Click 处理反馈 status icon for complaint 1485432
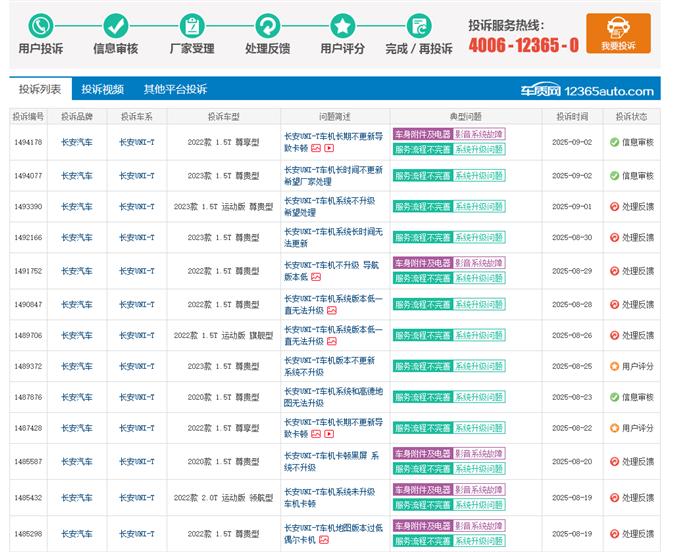Screen dimensions: 700x552 pos(614,498)
